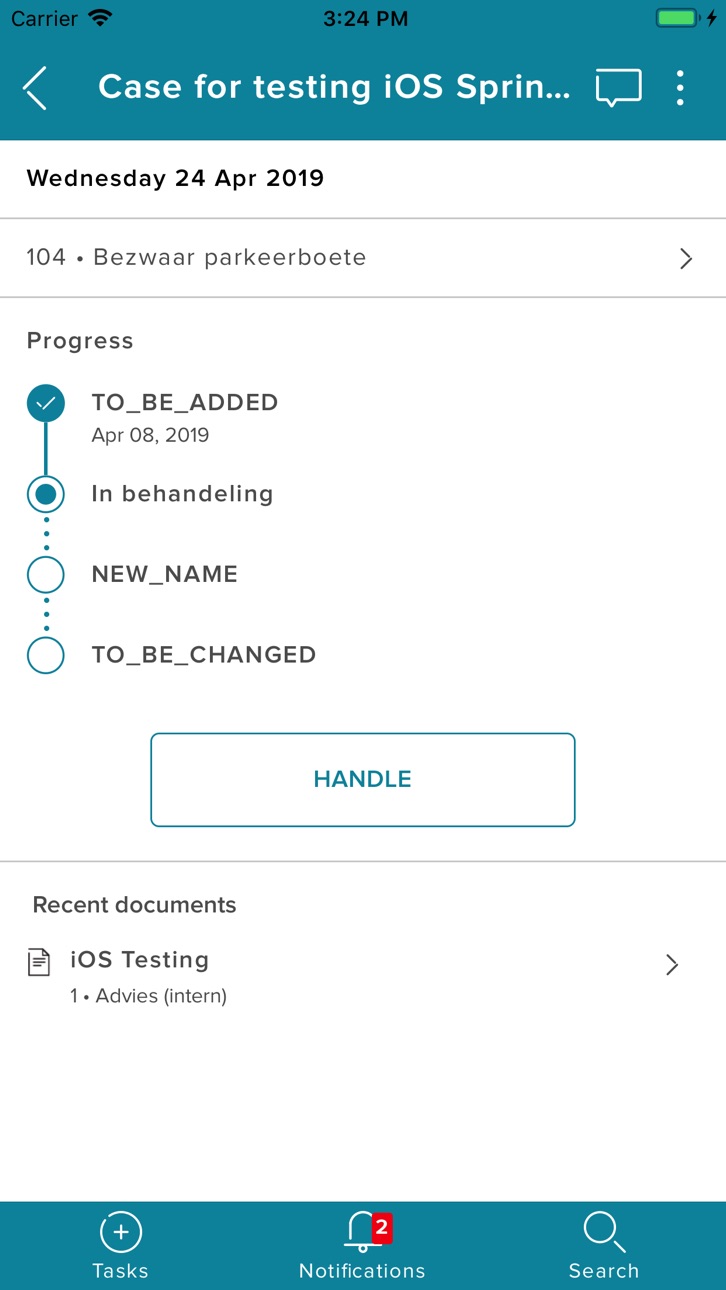The image size is (726, 1290).
Task: Tap the iOS Testing document icon
Action: point(39,963)
